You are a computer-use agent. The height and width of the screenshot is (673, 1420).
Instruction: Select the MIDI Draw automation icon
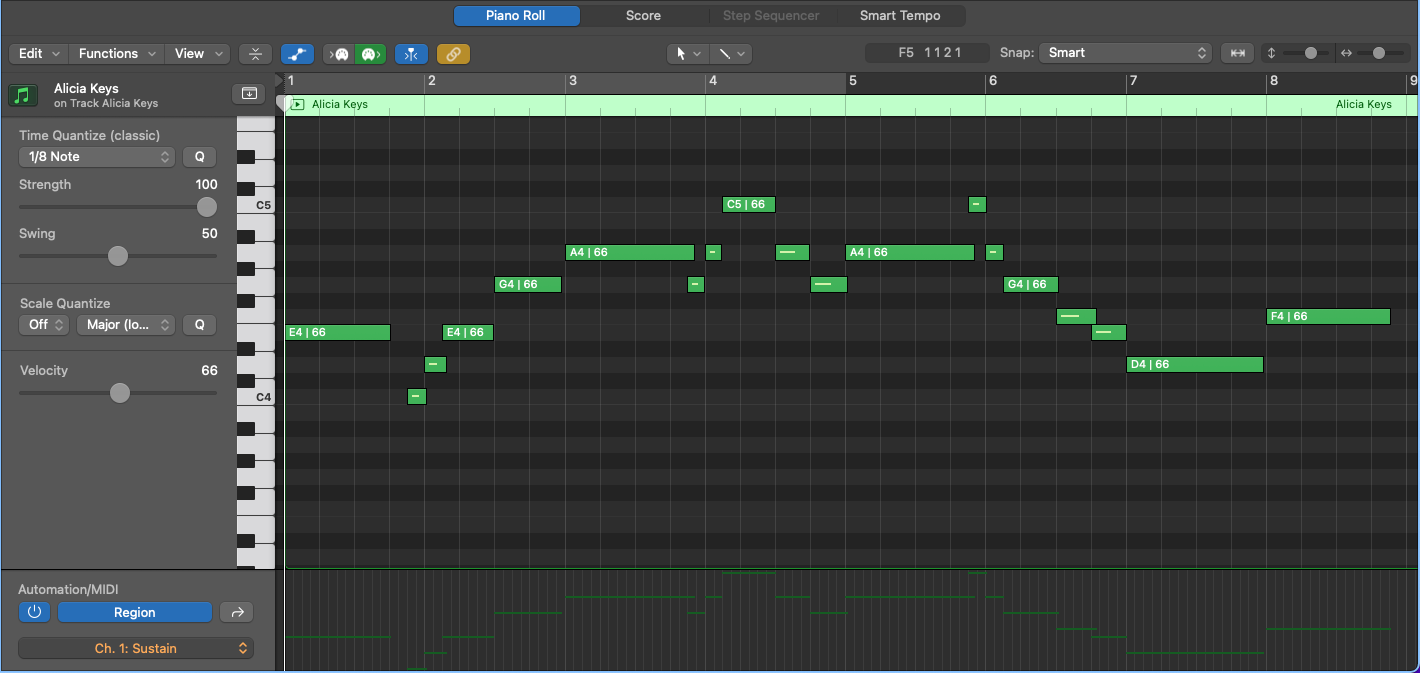tap(297, 53)
